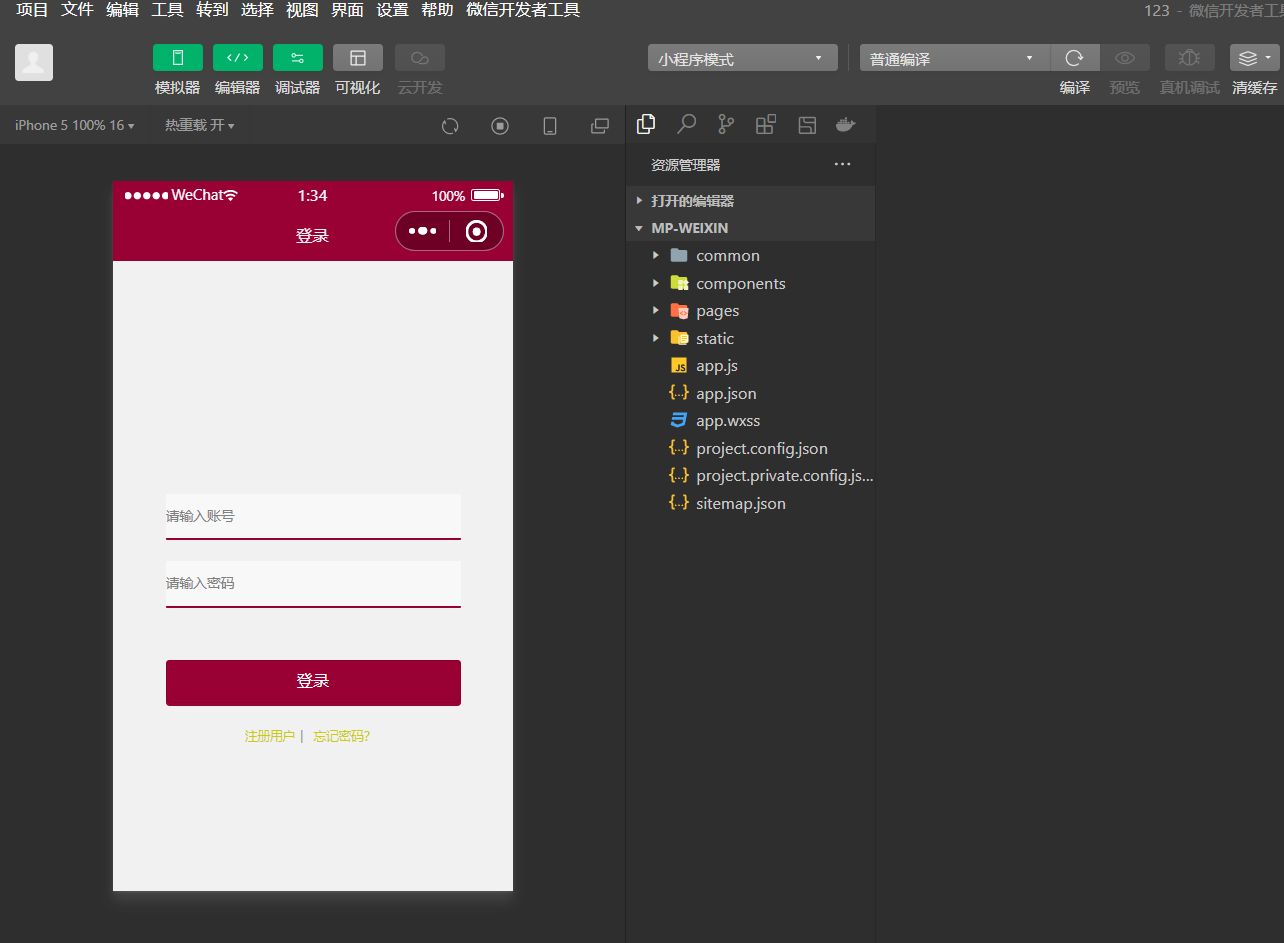Open the 工具 menu
The height and width of the screenshot is (943, 1284).
coord(167,10)
